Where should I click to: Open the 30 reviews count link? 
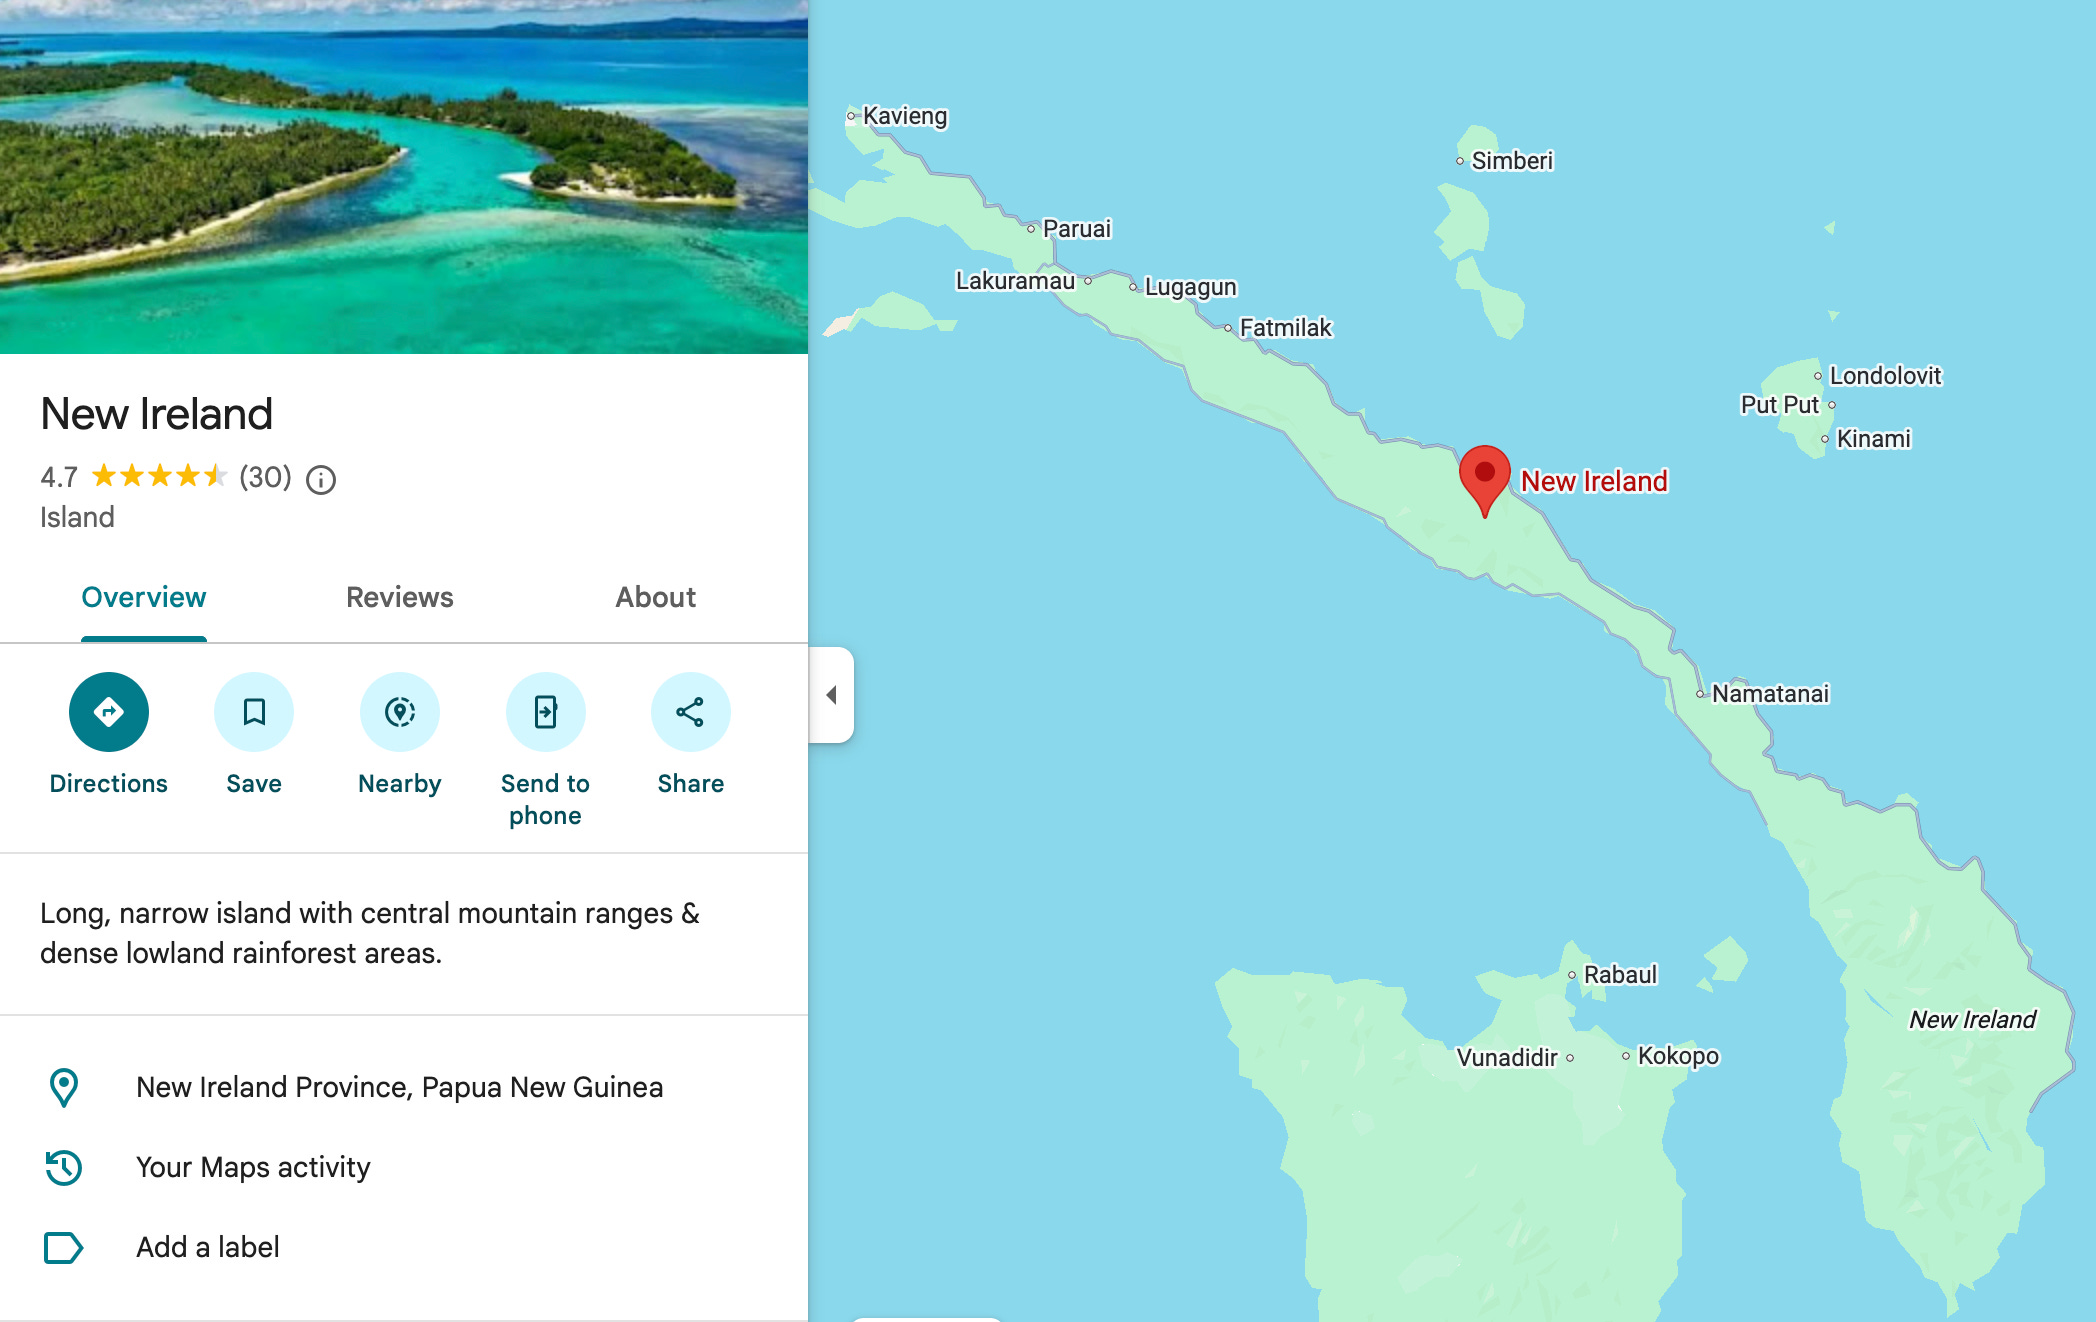265,477
